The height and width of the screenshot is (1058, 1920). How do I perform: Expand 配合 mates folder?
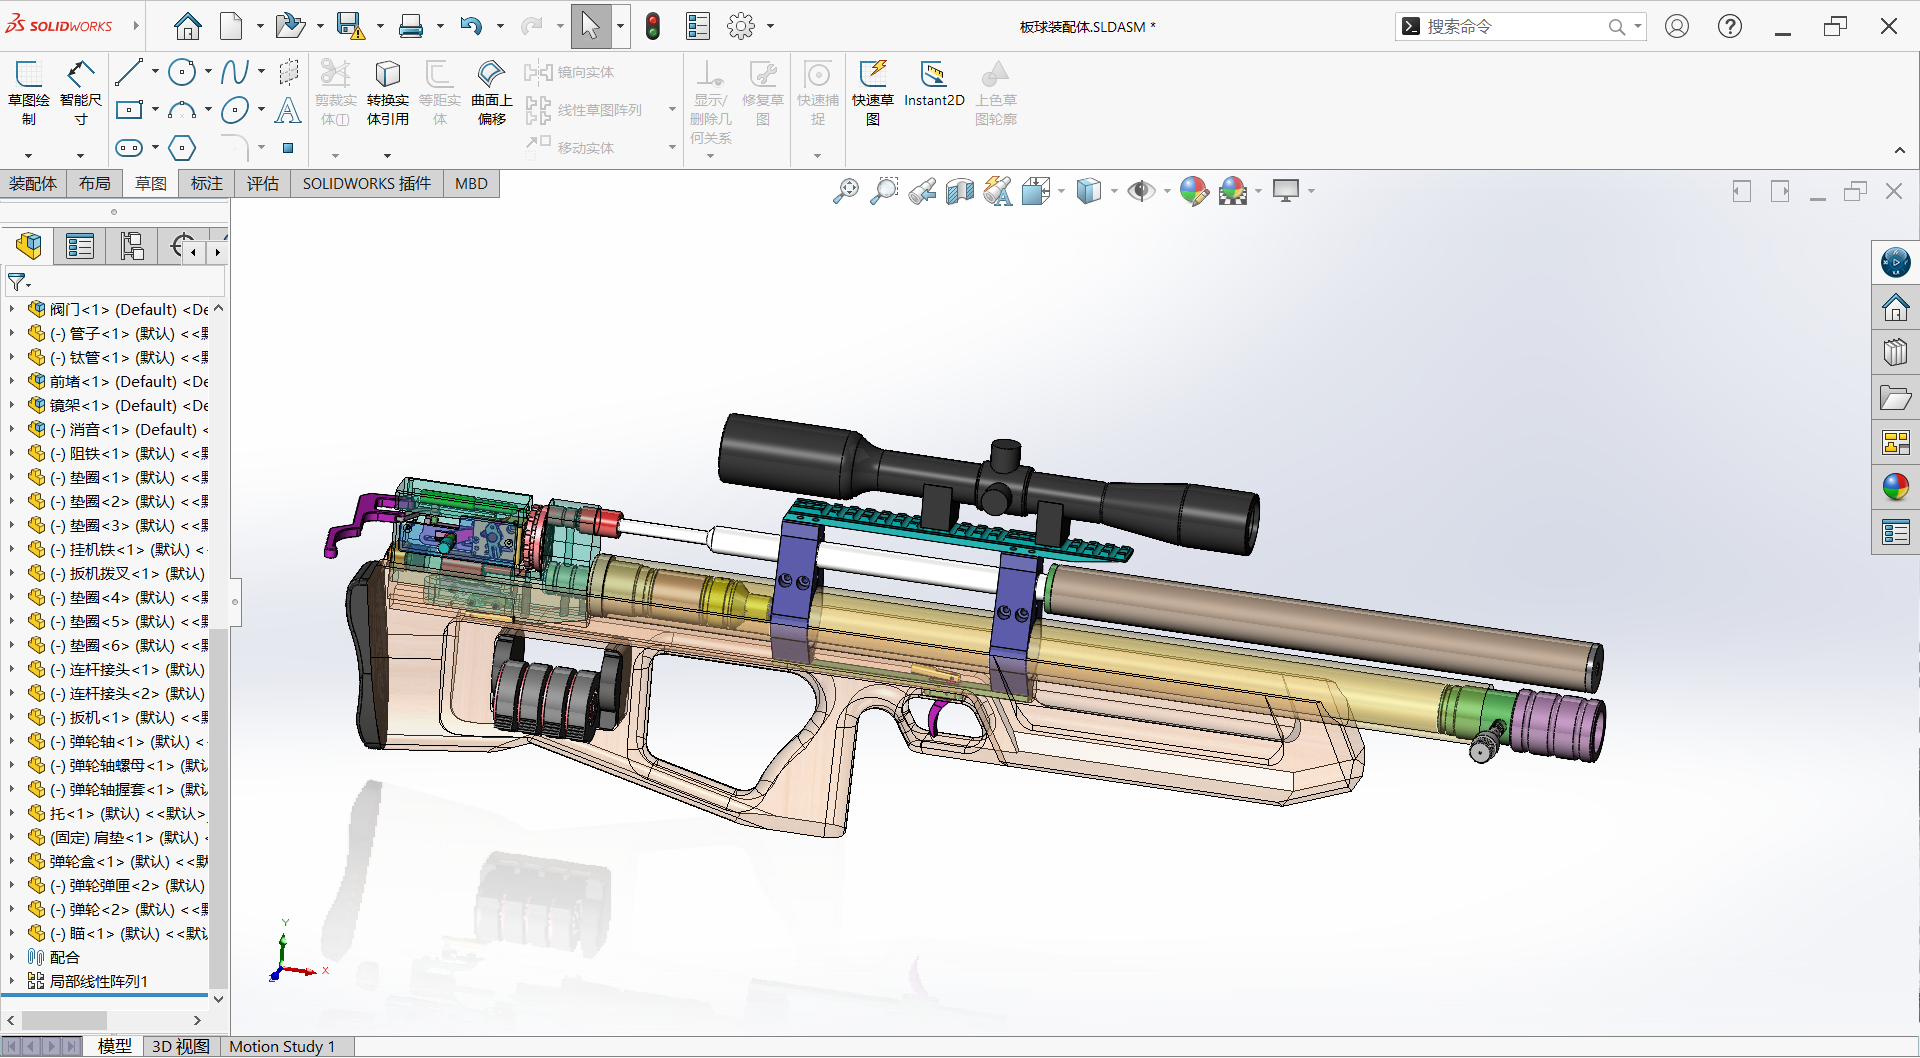(x=12, y=957)
